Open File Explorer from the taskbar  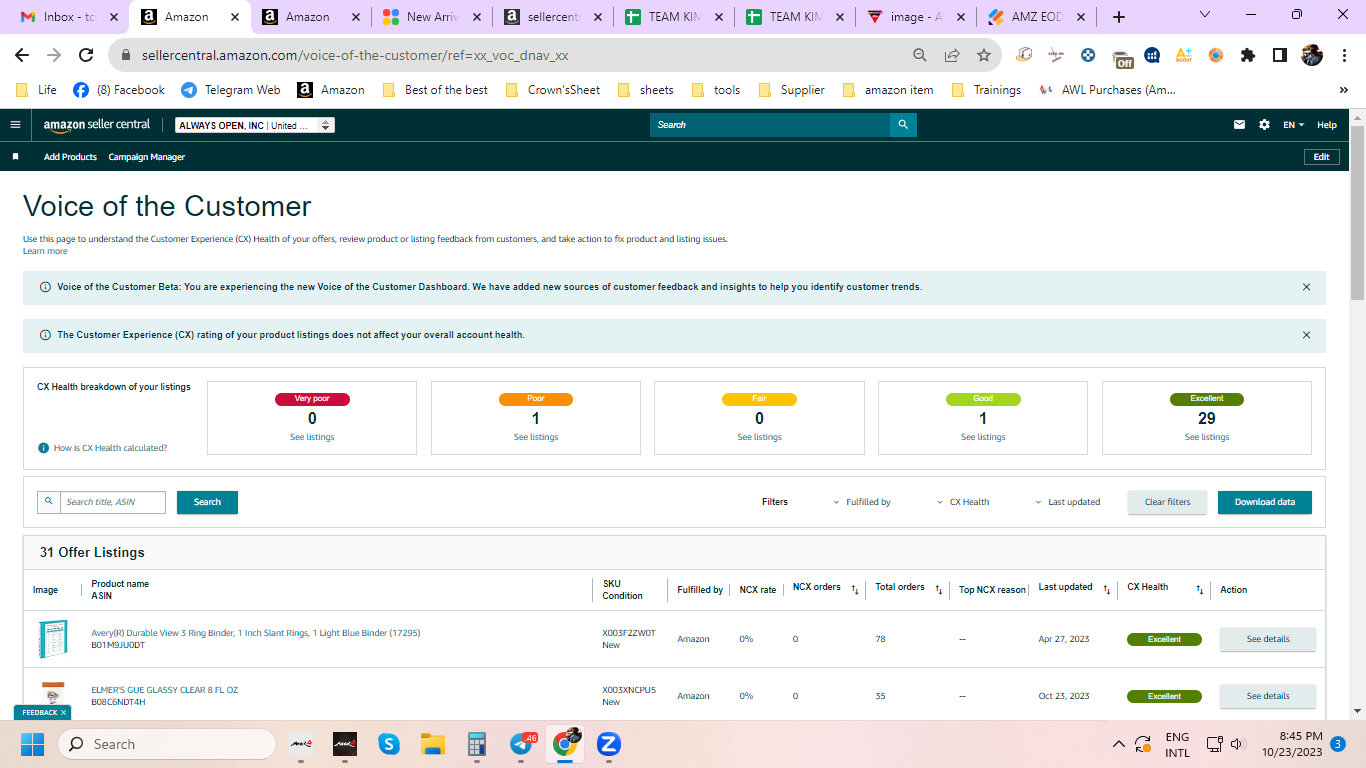(433, 744)
